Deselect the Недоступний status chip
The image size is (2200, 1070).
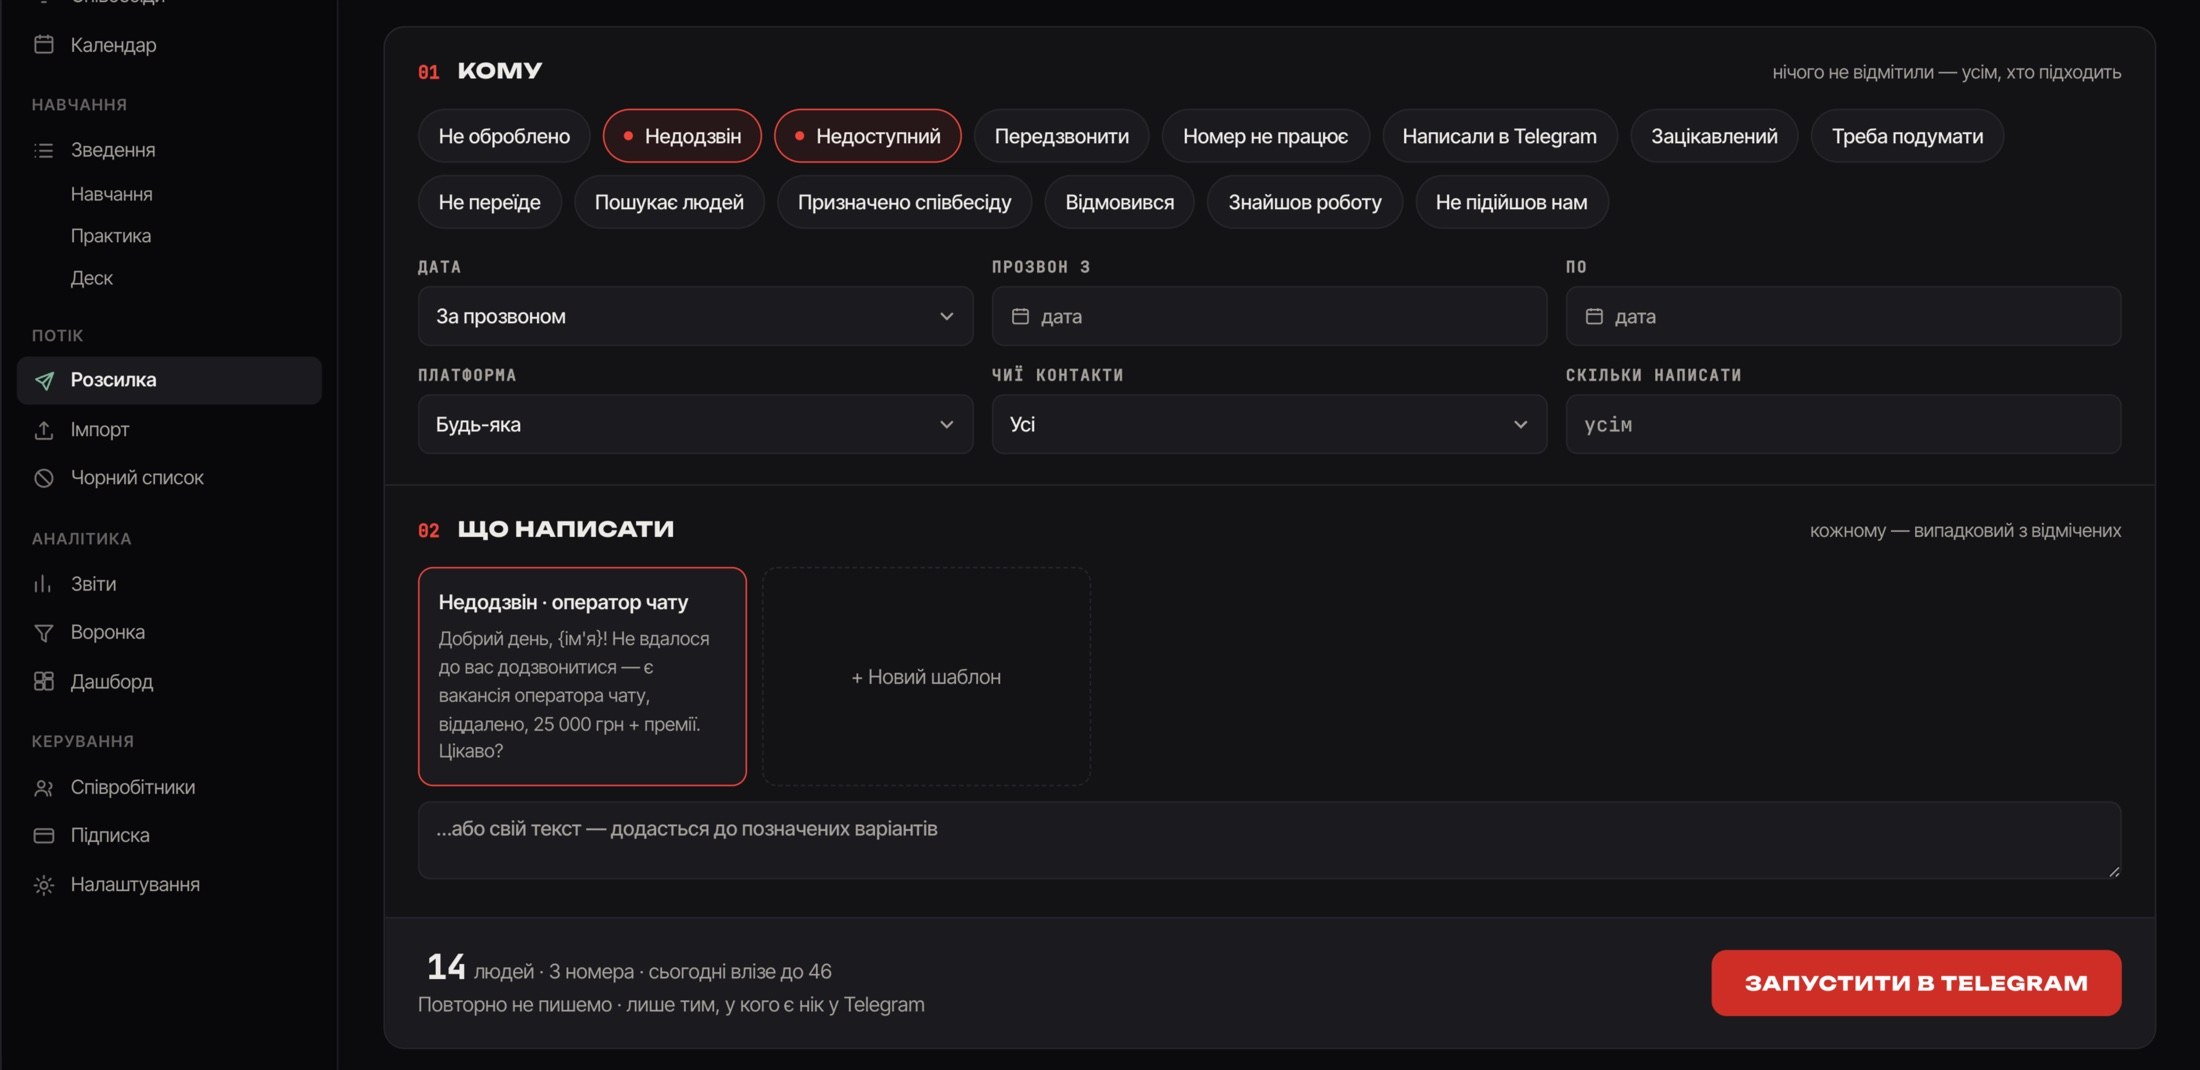click(868, 136)
